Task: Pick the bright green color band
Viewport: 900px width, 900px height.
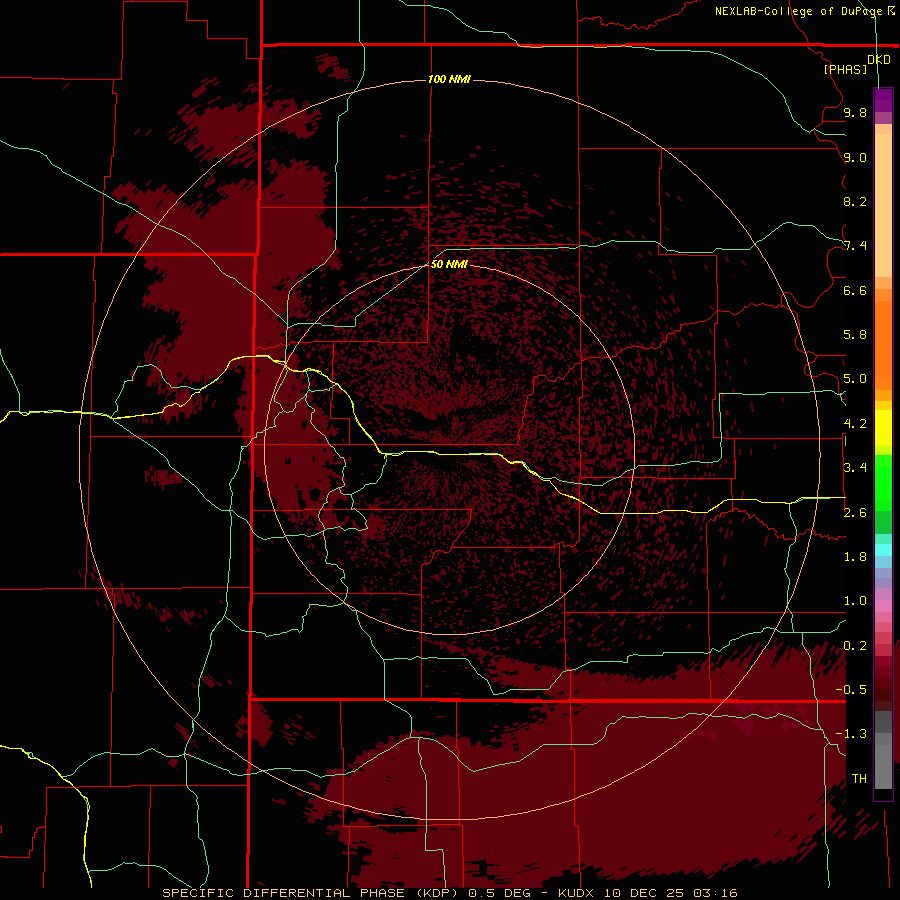Action: coord(883,482)
